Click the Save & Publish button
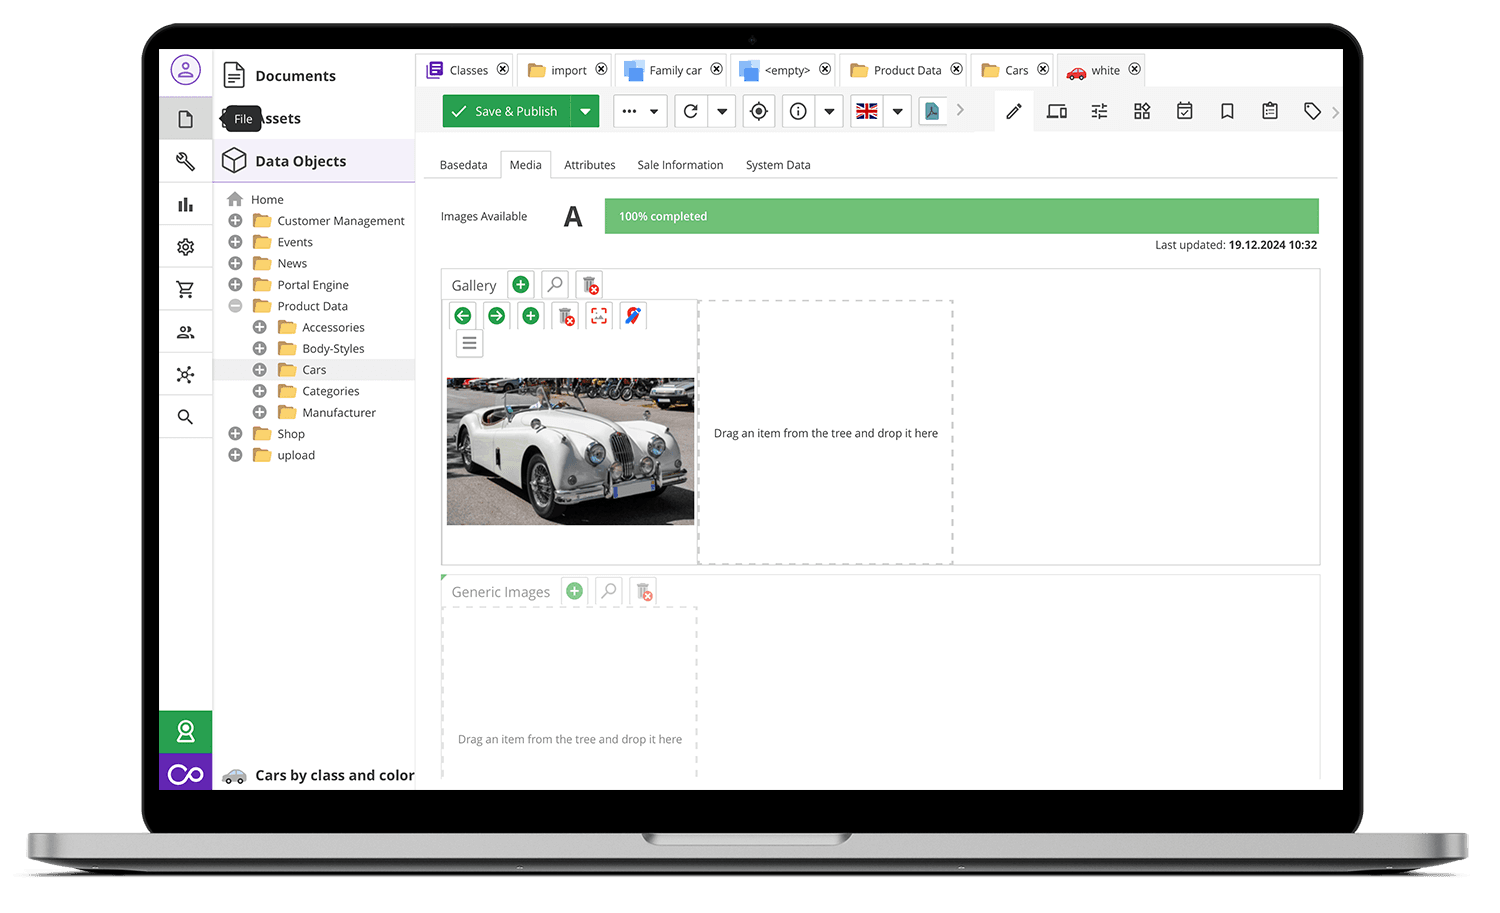The width and height of the screenshot is (1500, 913). [506, 111]
